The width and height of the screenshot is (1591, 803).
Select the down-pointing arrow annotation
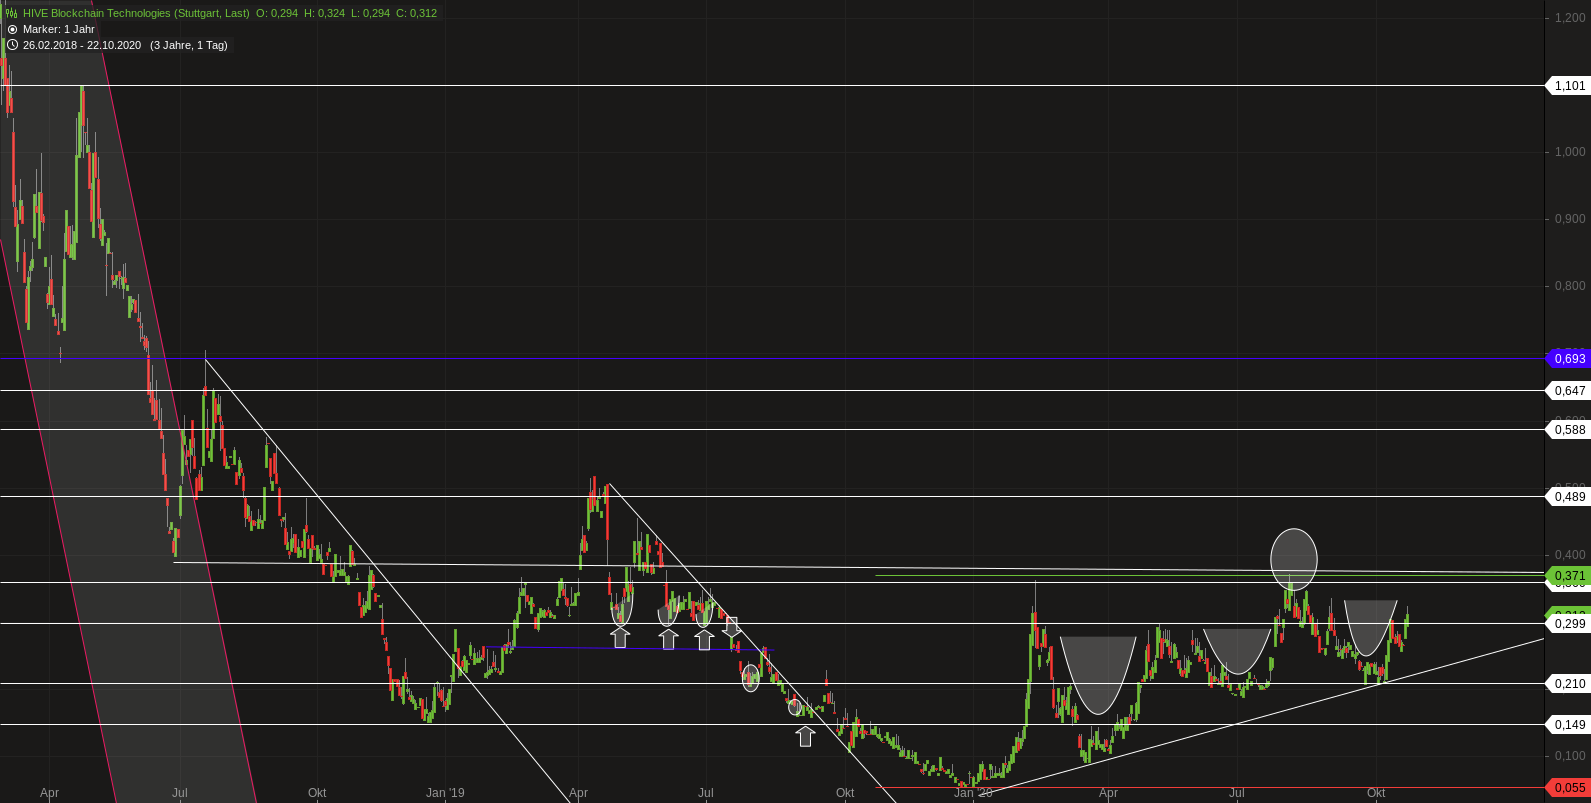point(732,628)
